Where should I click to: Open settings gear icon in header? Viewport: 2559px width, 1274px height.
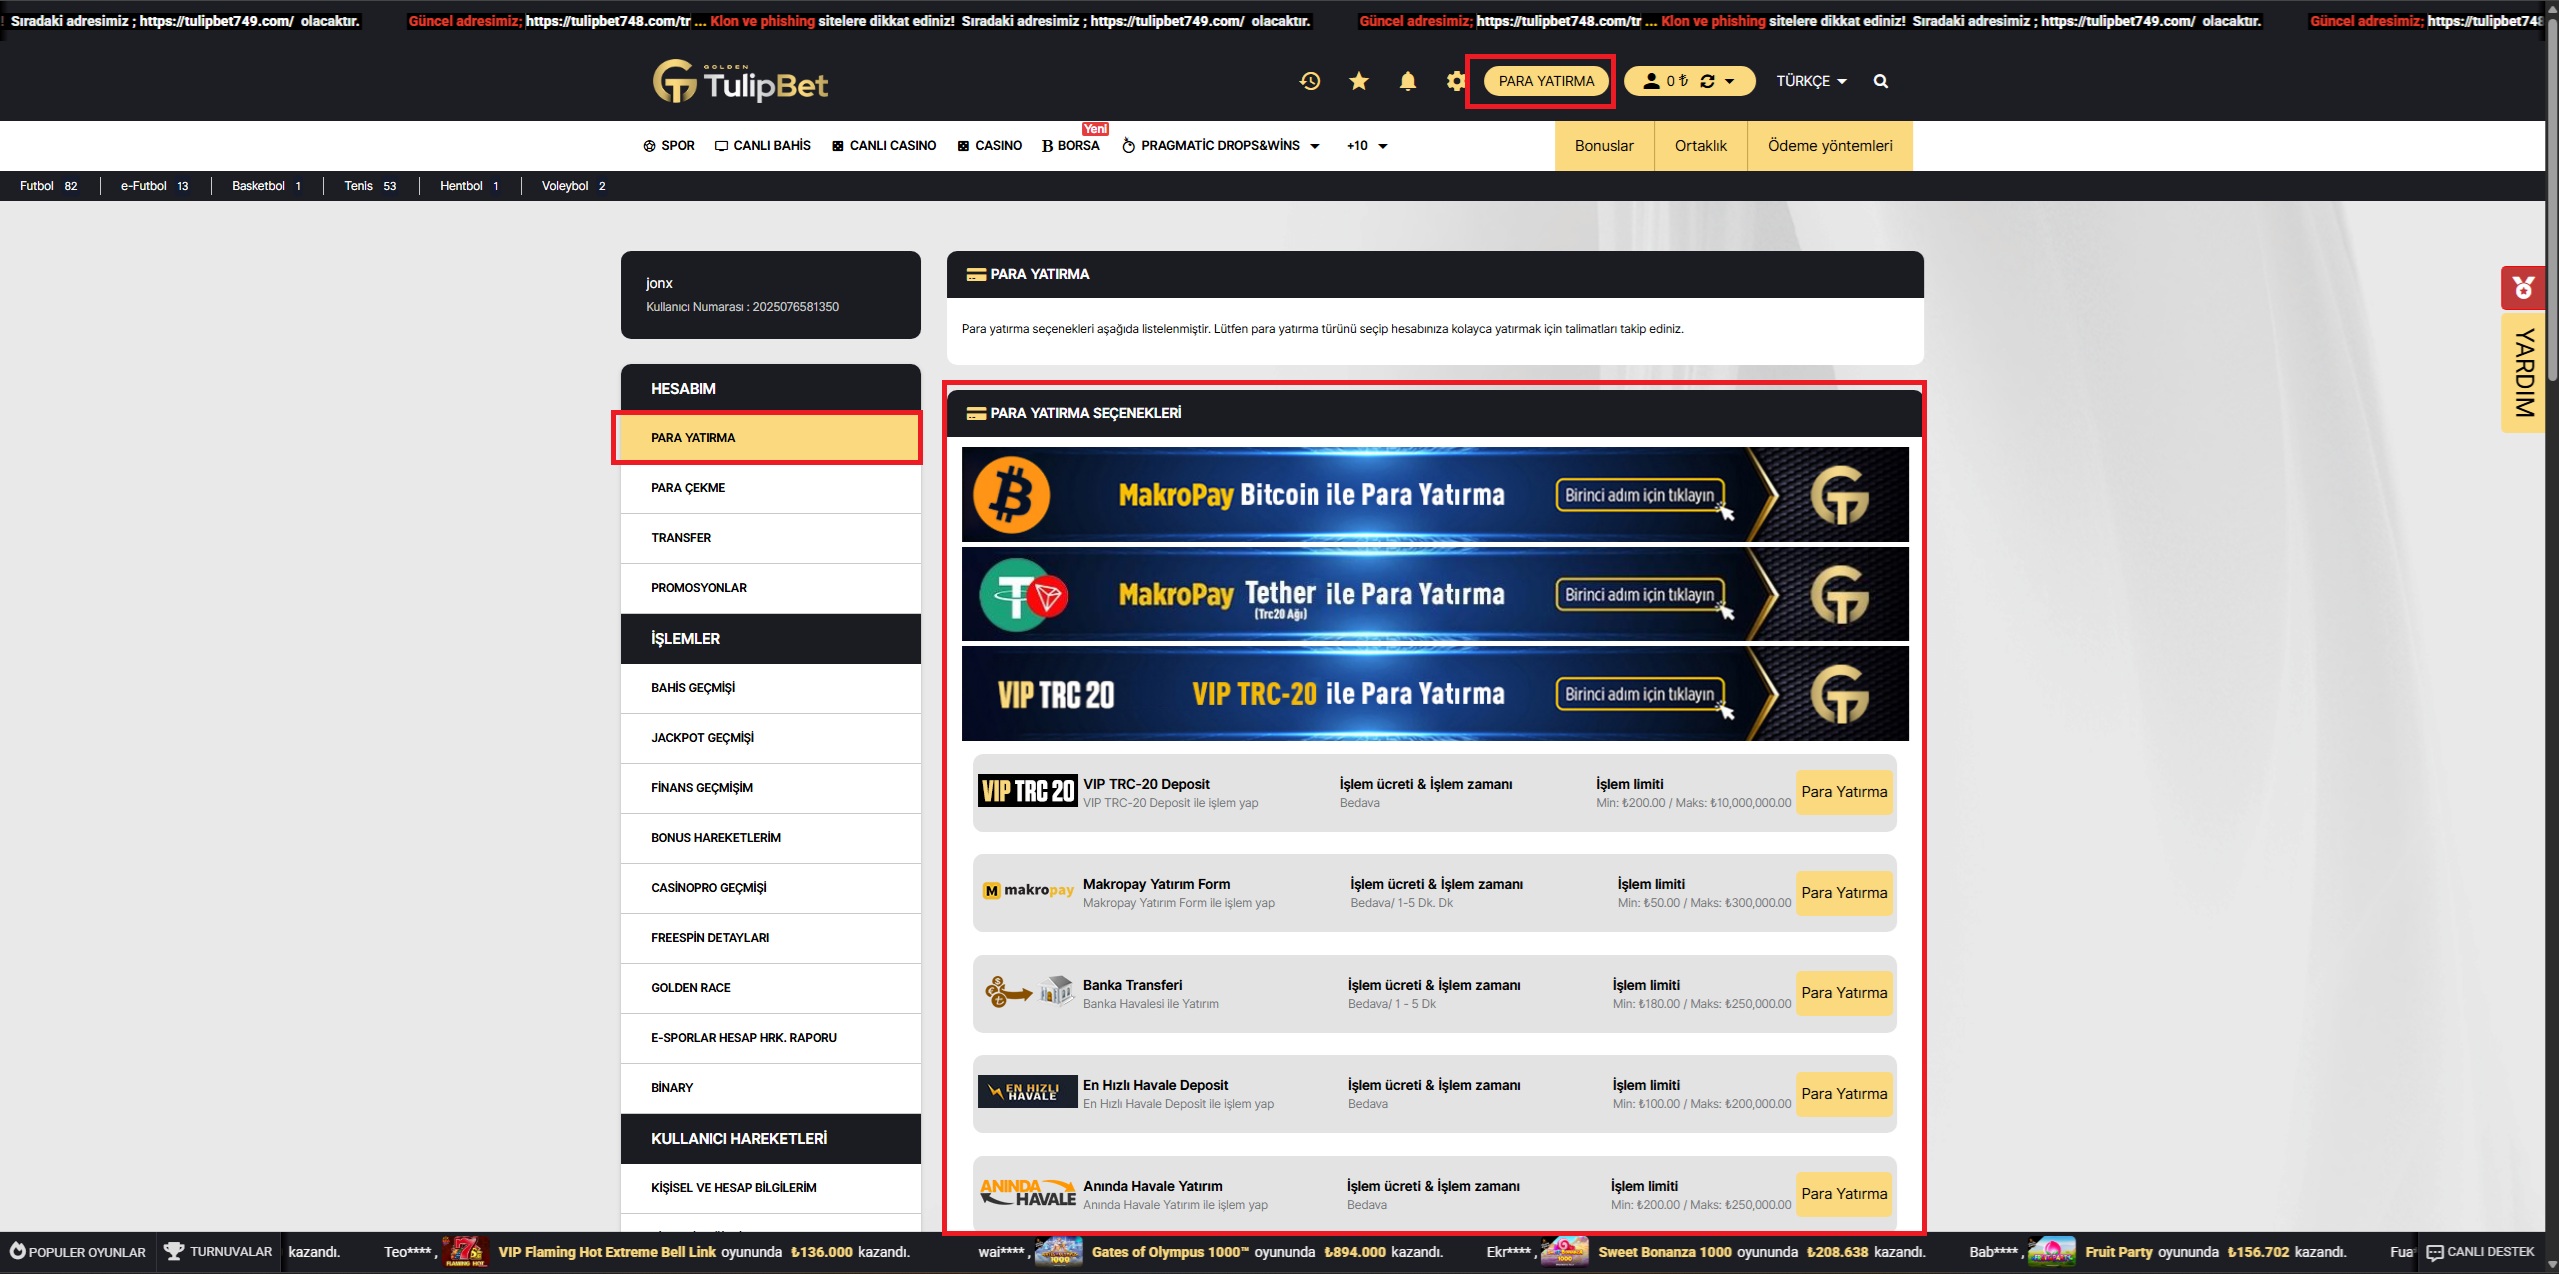pos(1455,81)
